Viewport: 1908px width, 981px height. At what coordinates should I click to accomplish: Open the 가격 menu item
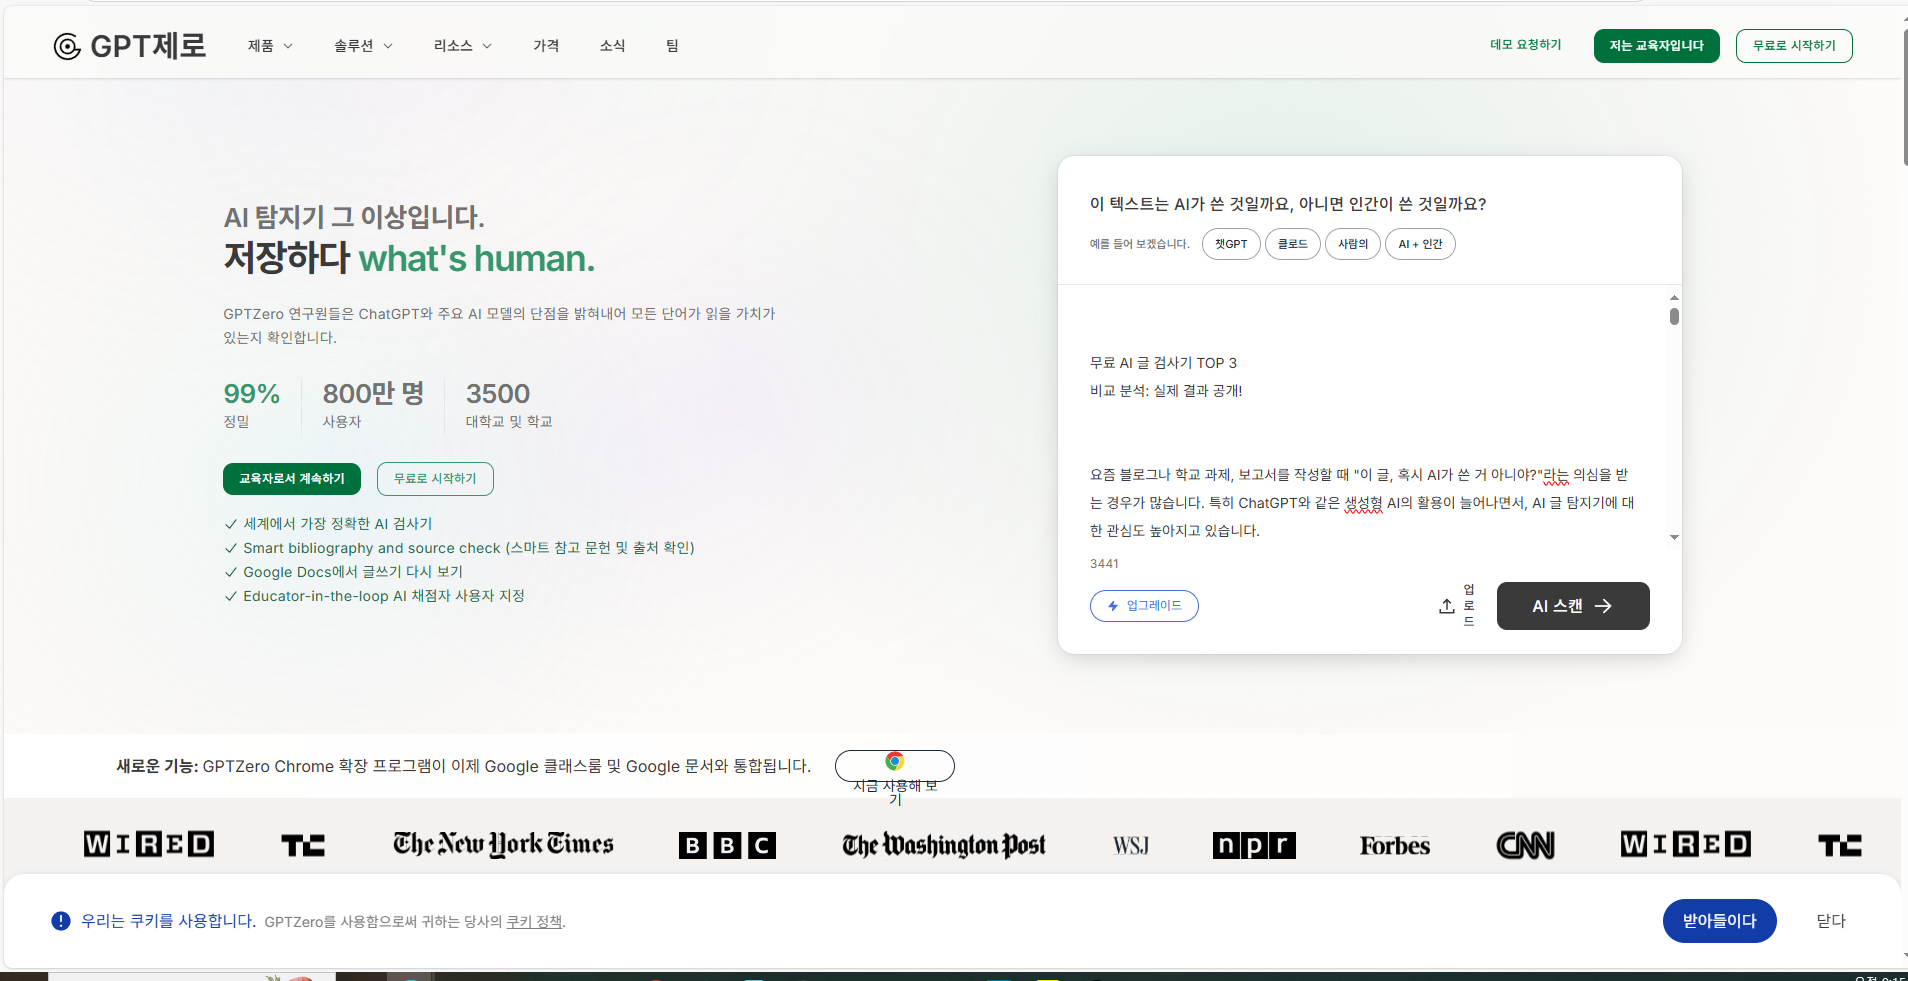(546, 46)
